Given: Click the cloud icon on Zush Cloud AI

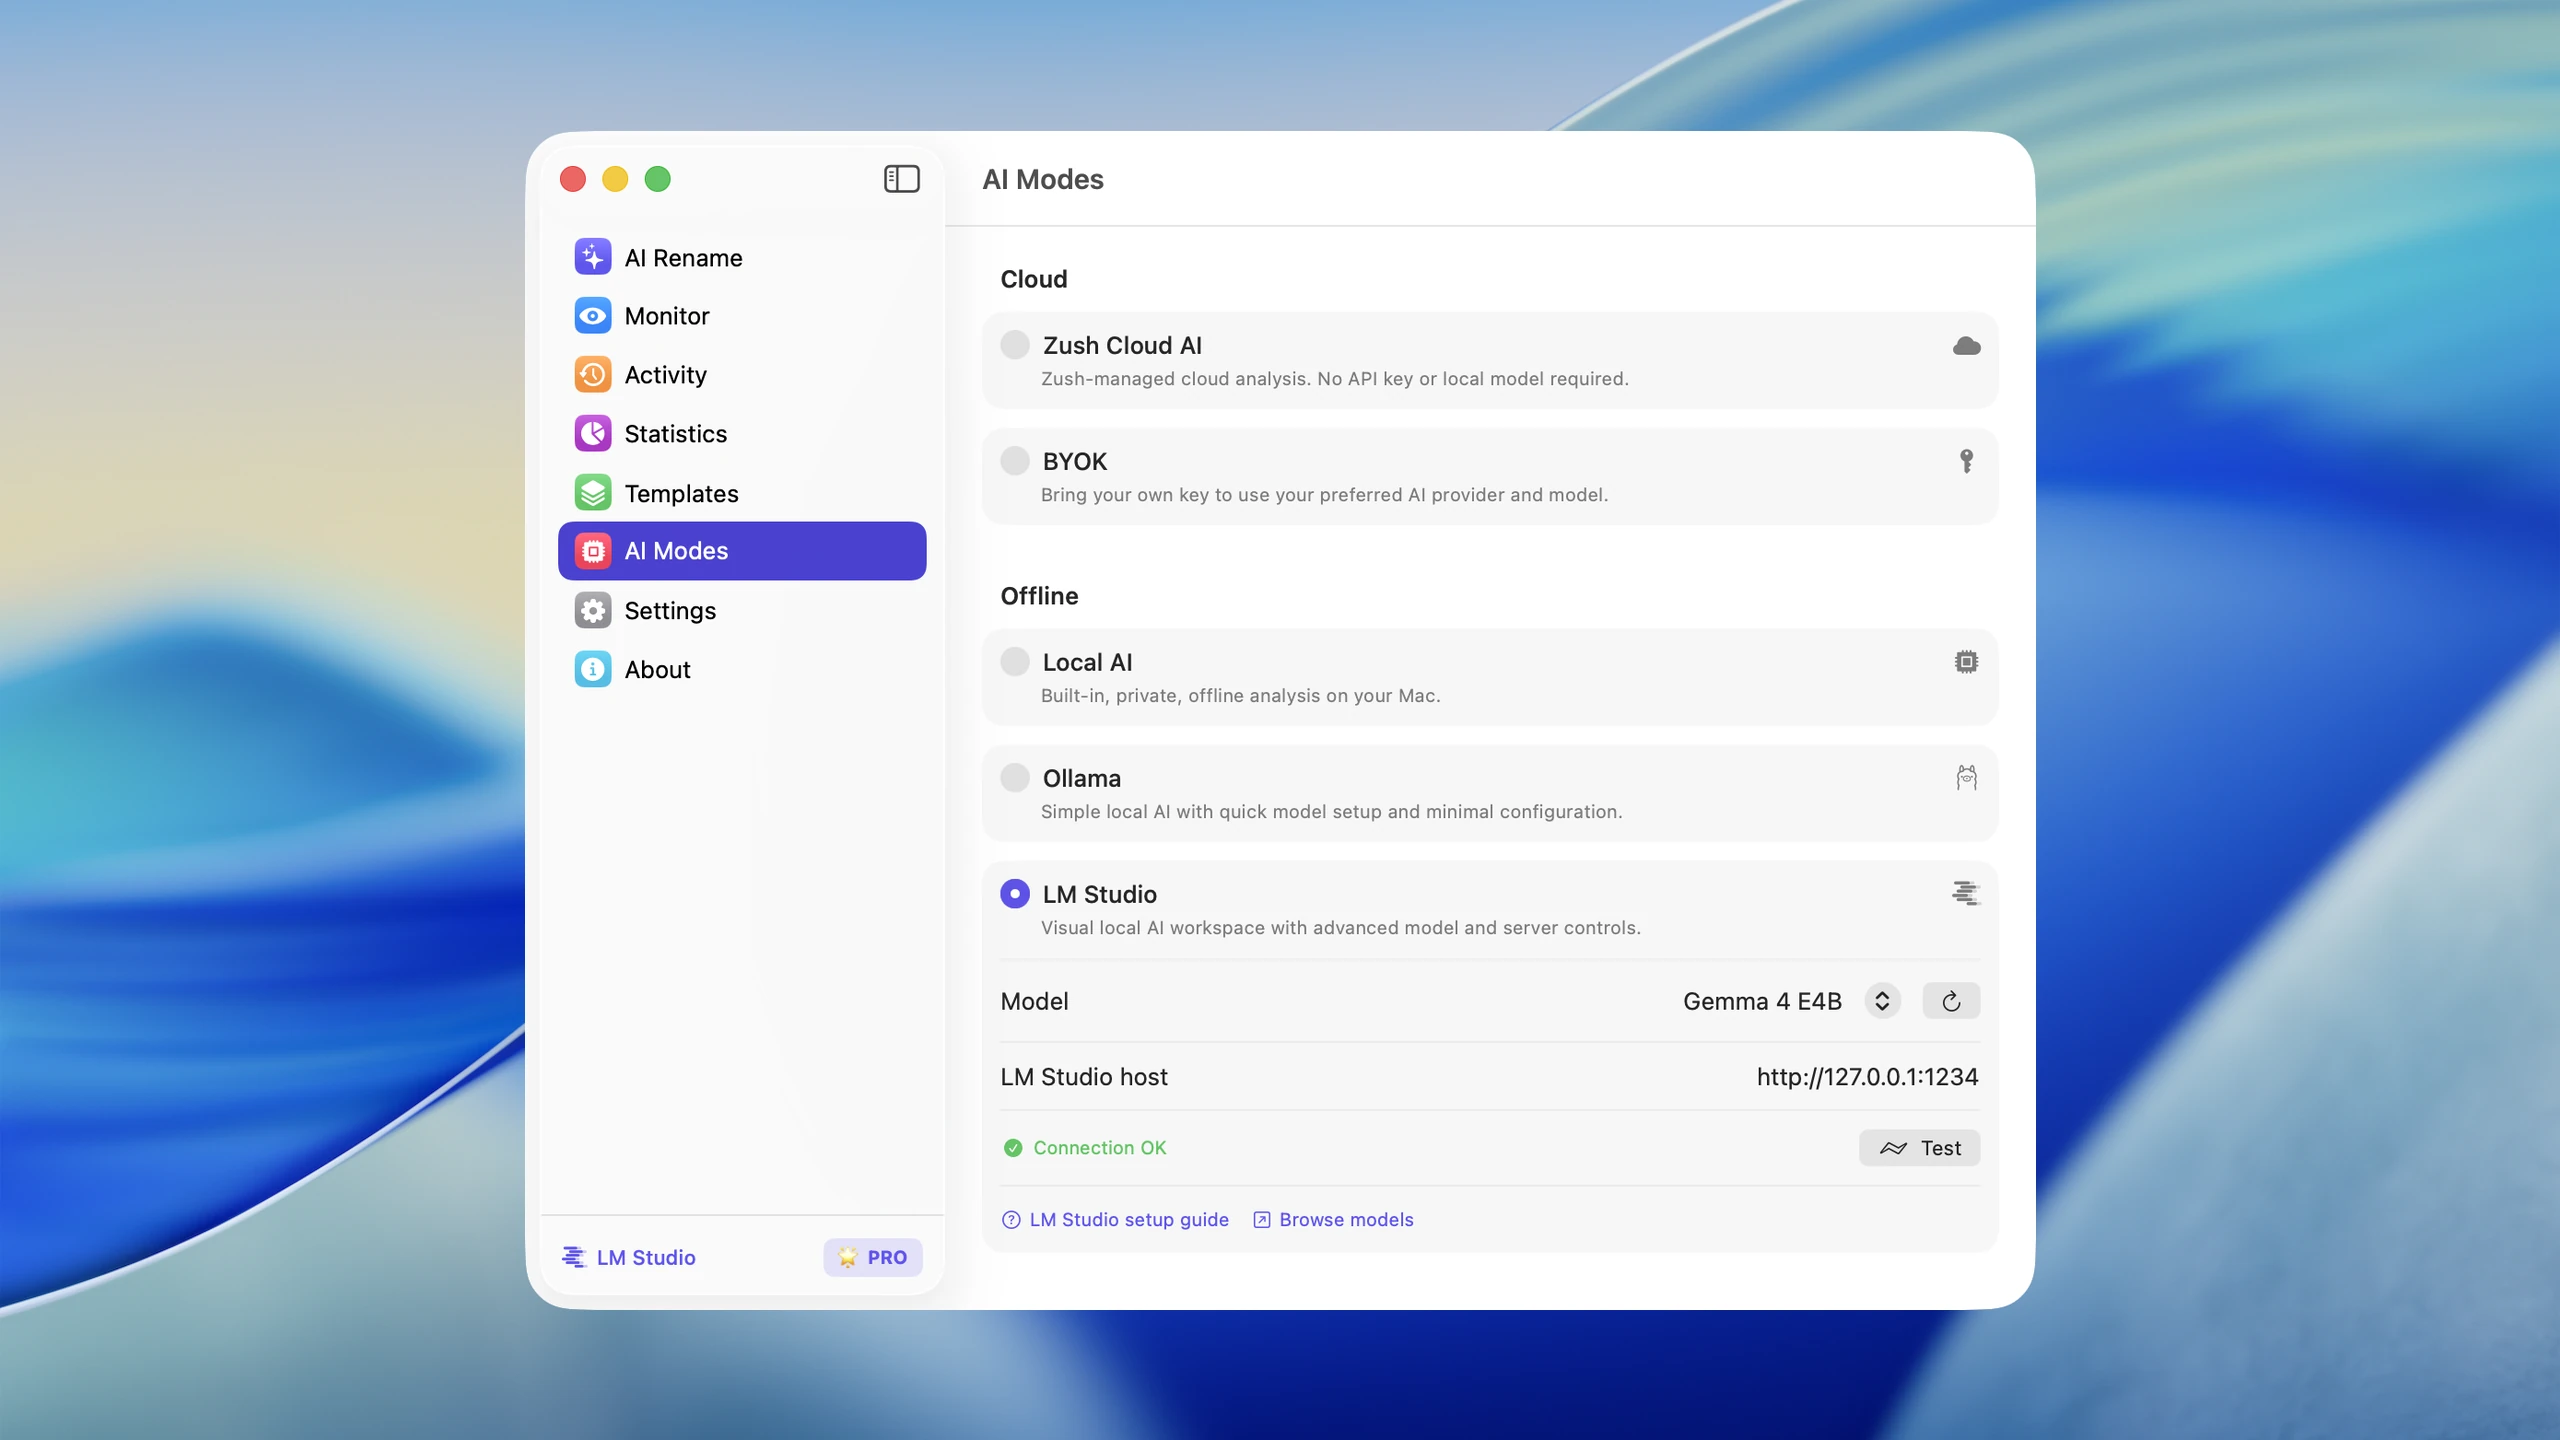Looking at the screenshot, I should pyautogui.click(x=1966, y=346).
